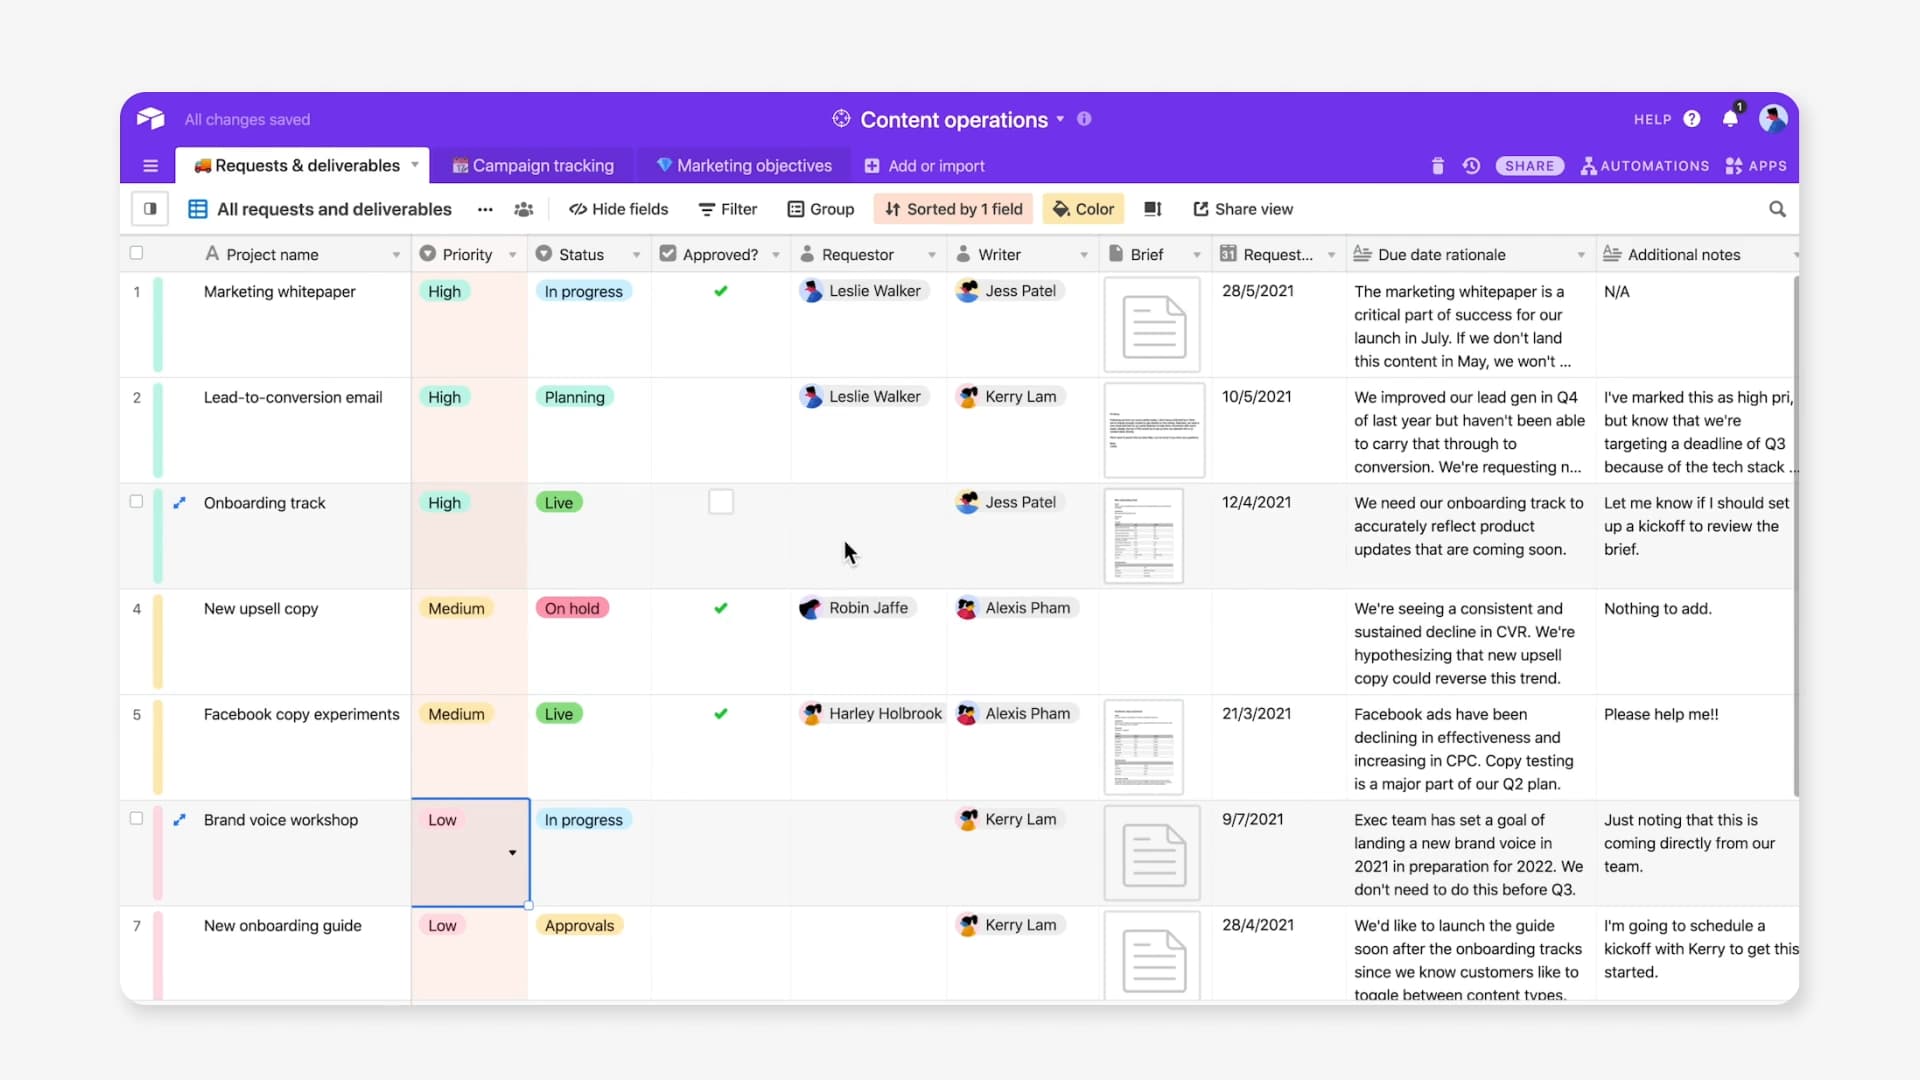Expand the Onboarding track record
This screenshot has height=1080, width=1920.
pos(180,503)
